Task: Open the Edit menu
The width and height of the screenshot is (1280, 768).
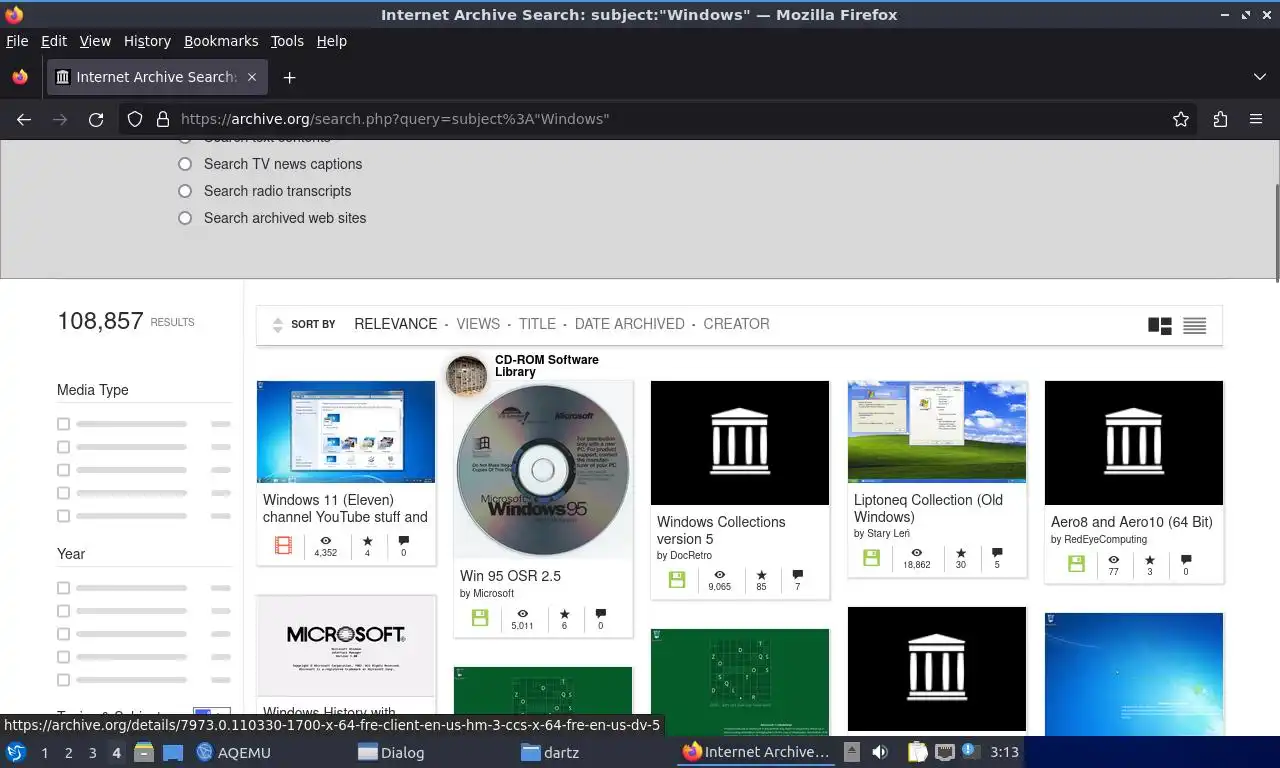Action: click(54, 41)
